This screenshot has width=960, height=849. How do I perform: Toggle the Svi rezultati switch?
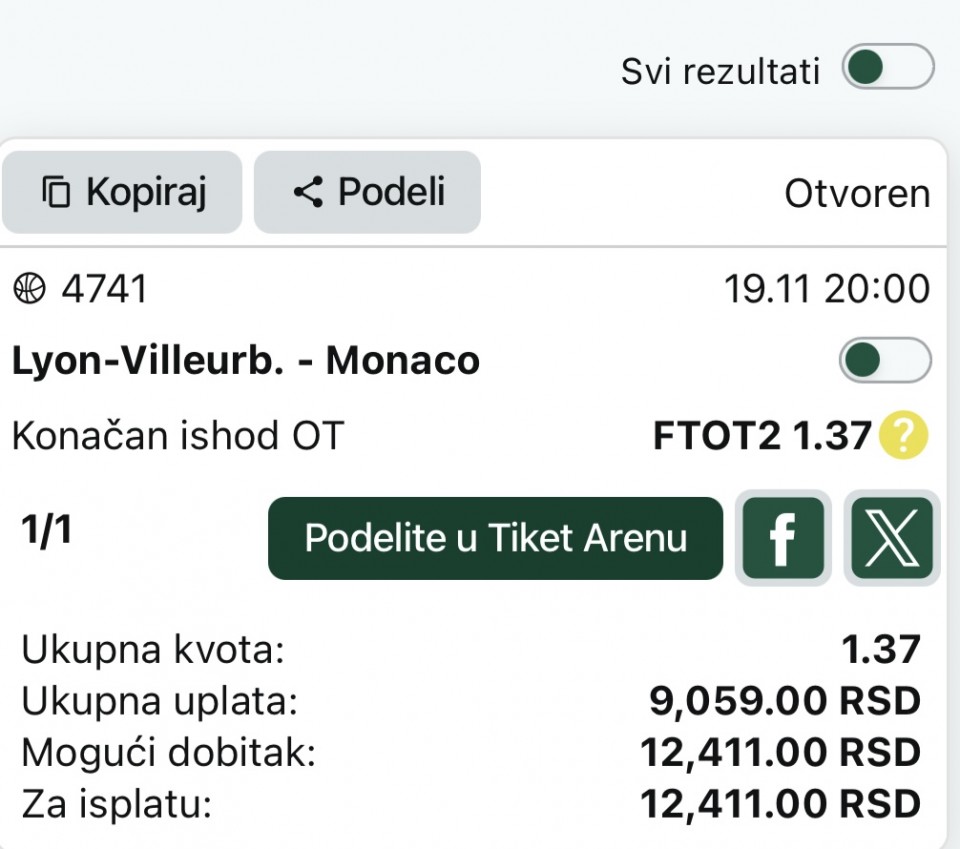(x=887, y=70)
